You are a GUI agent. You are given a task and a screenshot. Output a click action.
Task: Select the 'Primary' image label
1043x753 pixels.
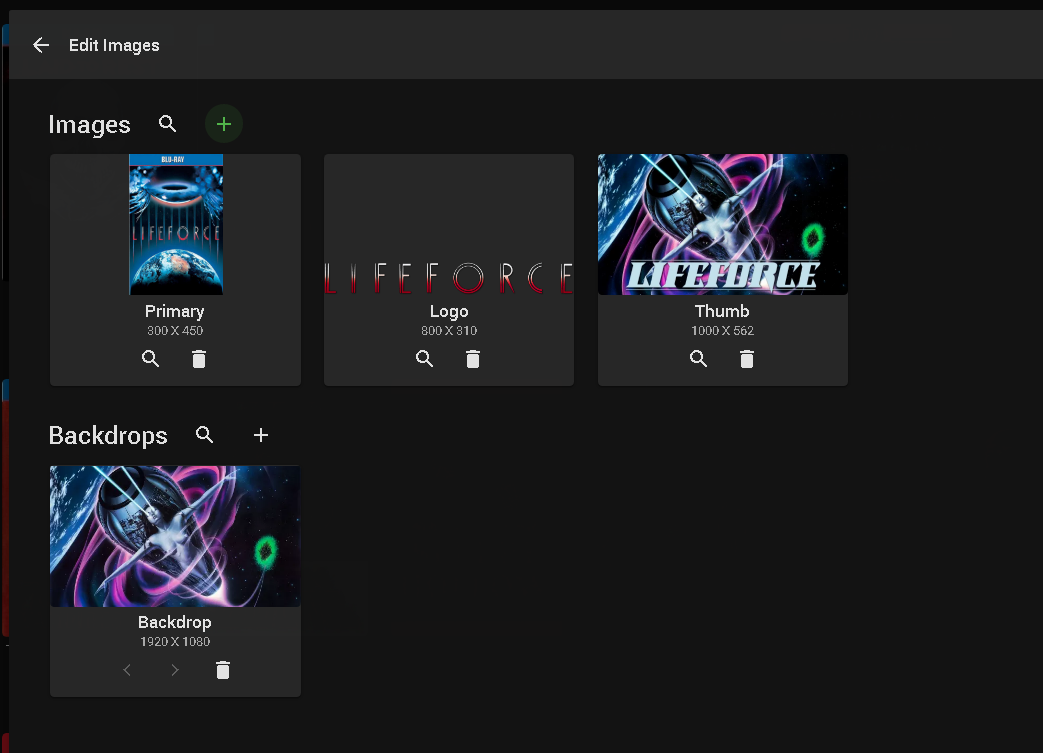[x=175, y=311]
